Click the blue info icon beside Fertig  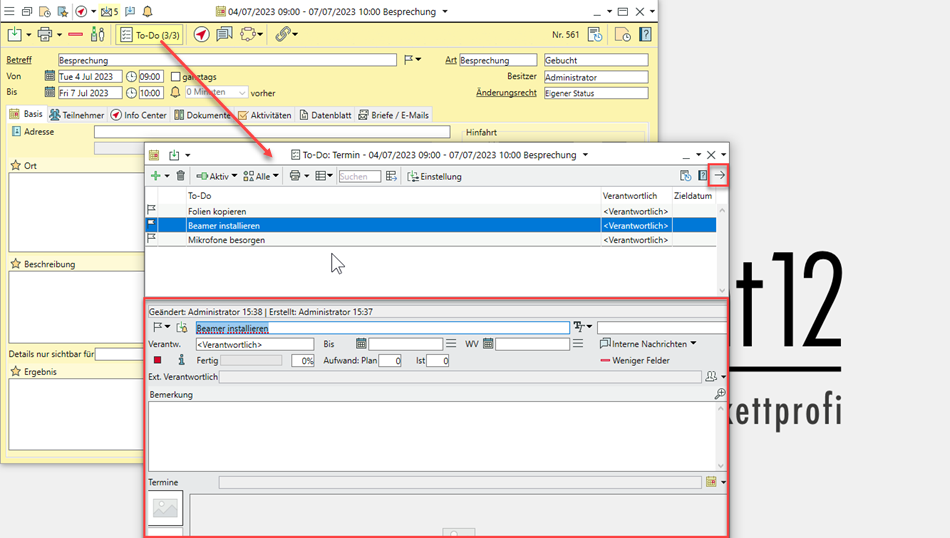point(181,360)
